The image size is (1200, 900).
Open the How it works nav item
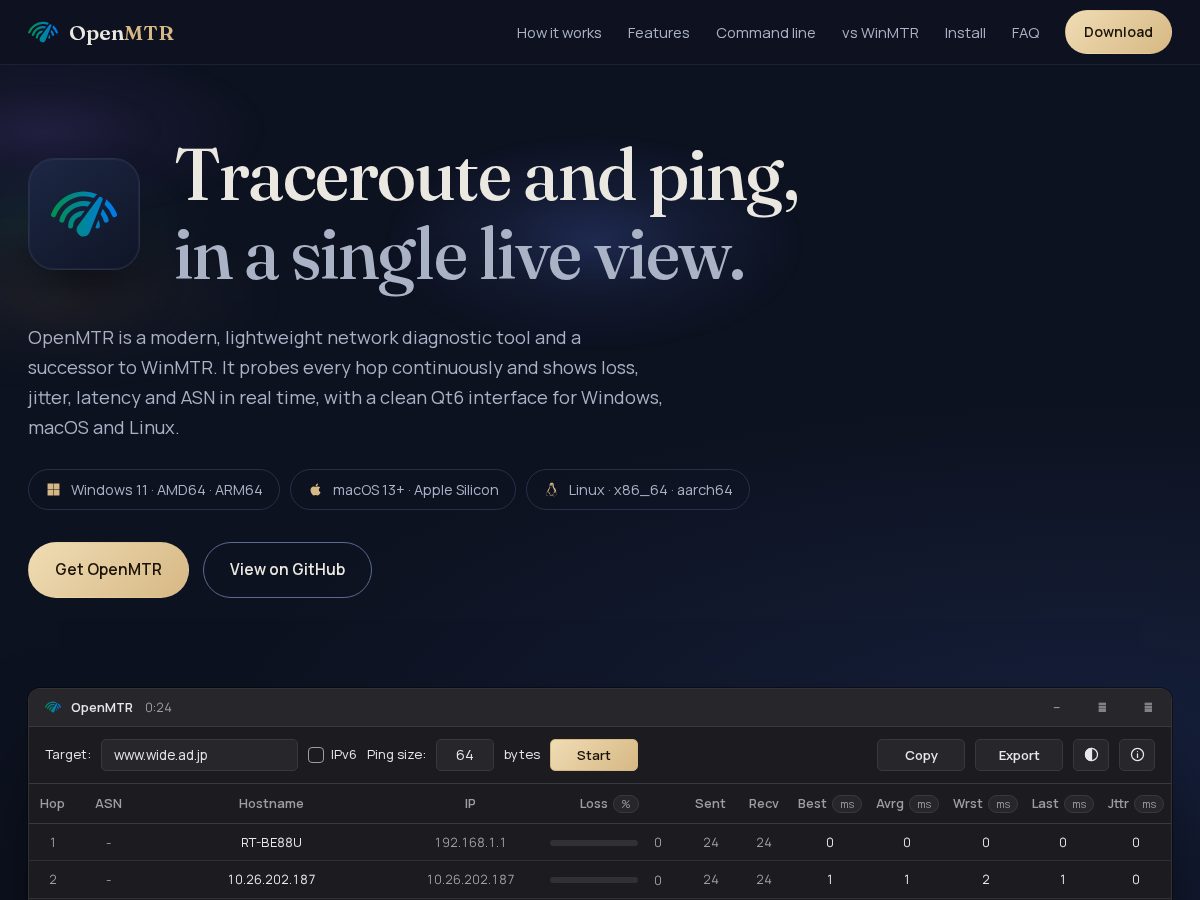pyautogui.click(x=559, y=33)
